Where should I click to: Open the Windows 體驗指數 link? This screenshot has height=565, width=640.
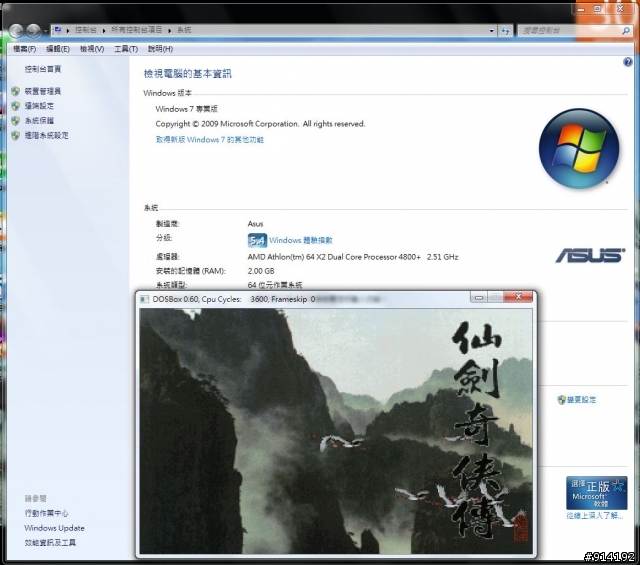click(301, 240)
